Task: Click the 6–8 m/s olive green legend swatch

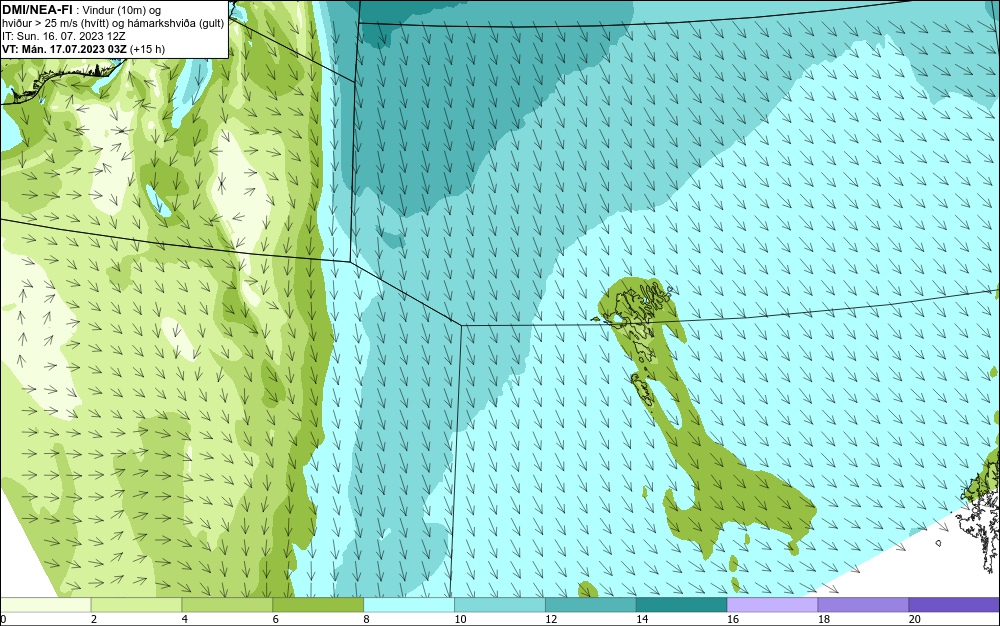Action: [318, 604]
